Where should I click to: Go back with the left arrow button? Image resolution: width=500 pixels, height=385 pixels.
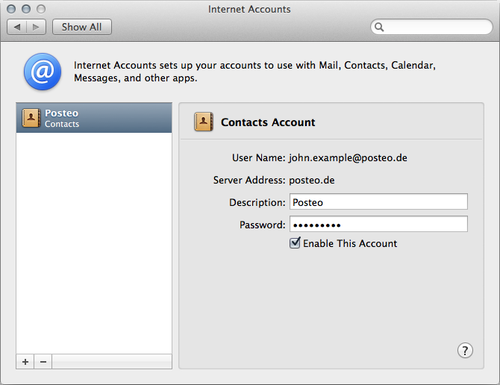click(17, 27)
